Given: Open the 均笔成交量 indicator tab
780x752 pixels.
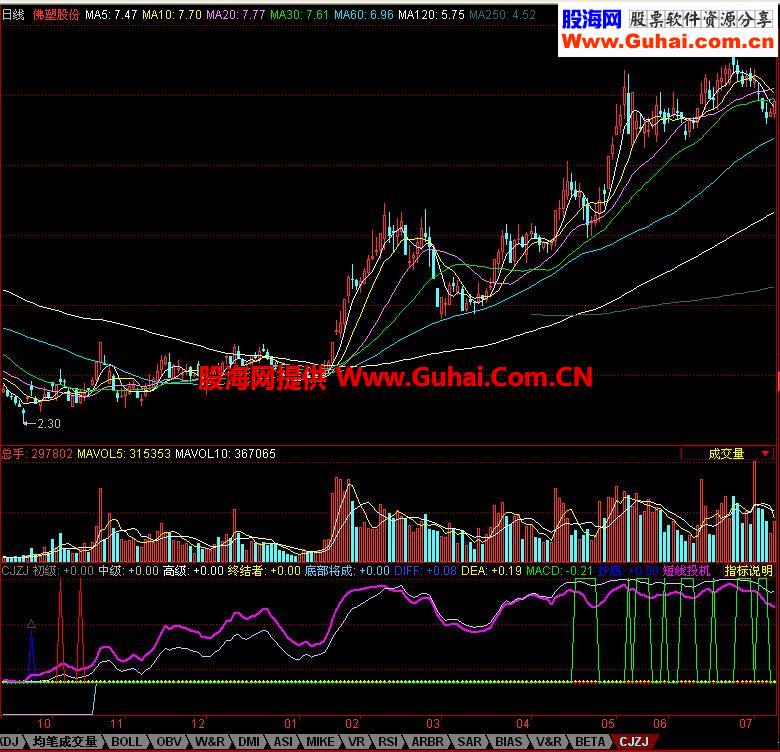Looking at the screenshot, I should click(64, 742).
